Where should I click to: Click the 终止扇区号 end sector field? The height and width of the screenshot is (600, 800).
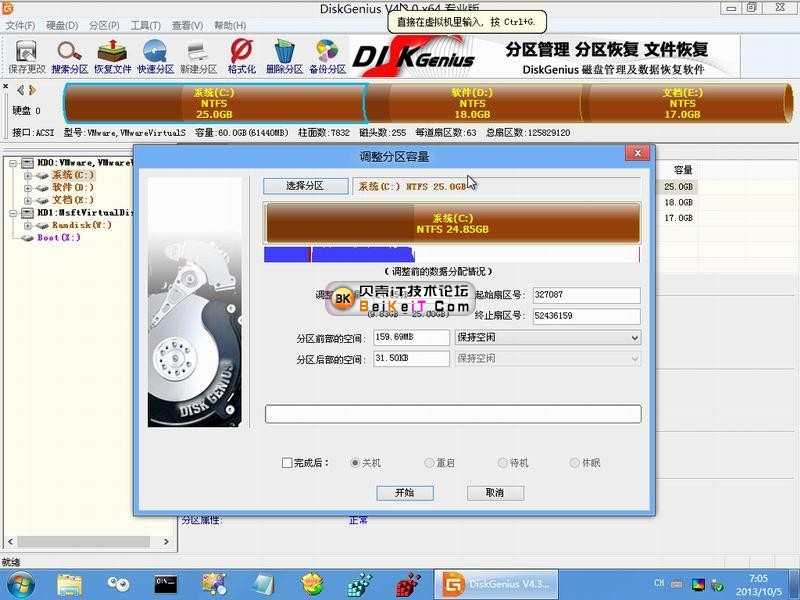586,316
